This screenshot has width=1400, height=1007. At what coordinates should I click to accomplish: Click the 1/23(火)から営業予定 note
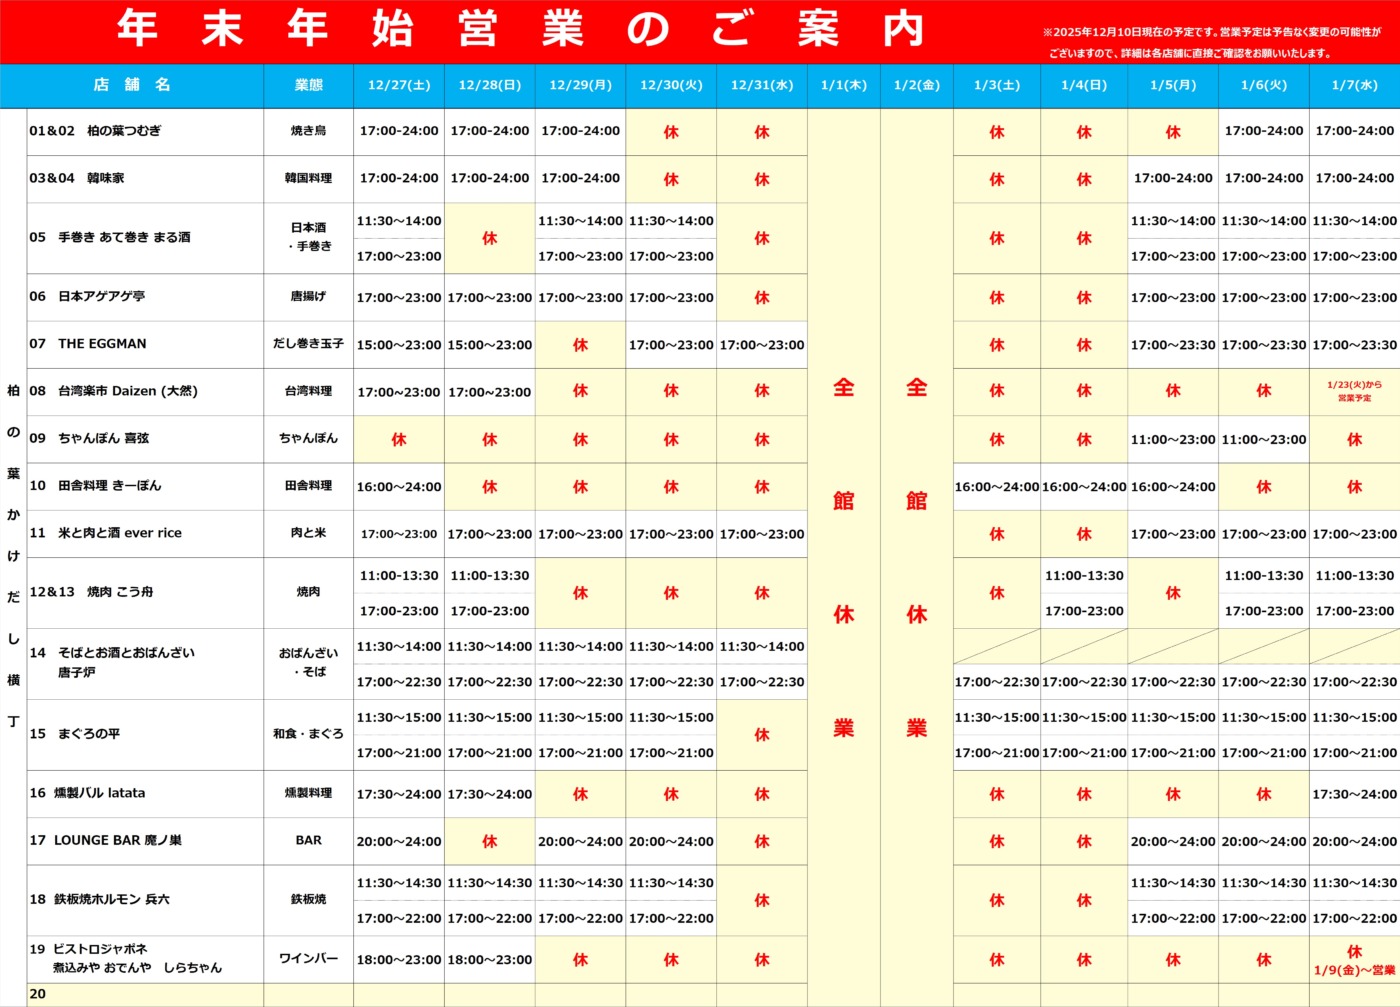point(1354,391)
